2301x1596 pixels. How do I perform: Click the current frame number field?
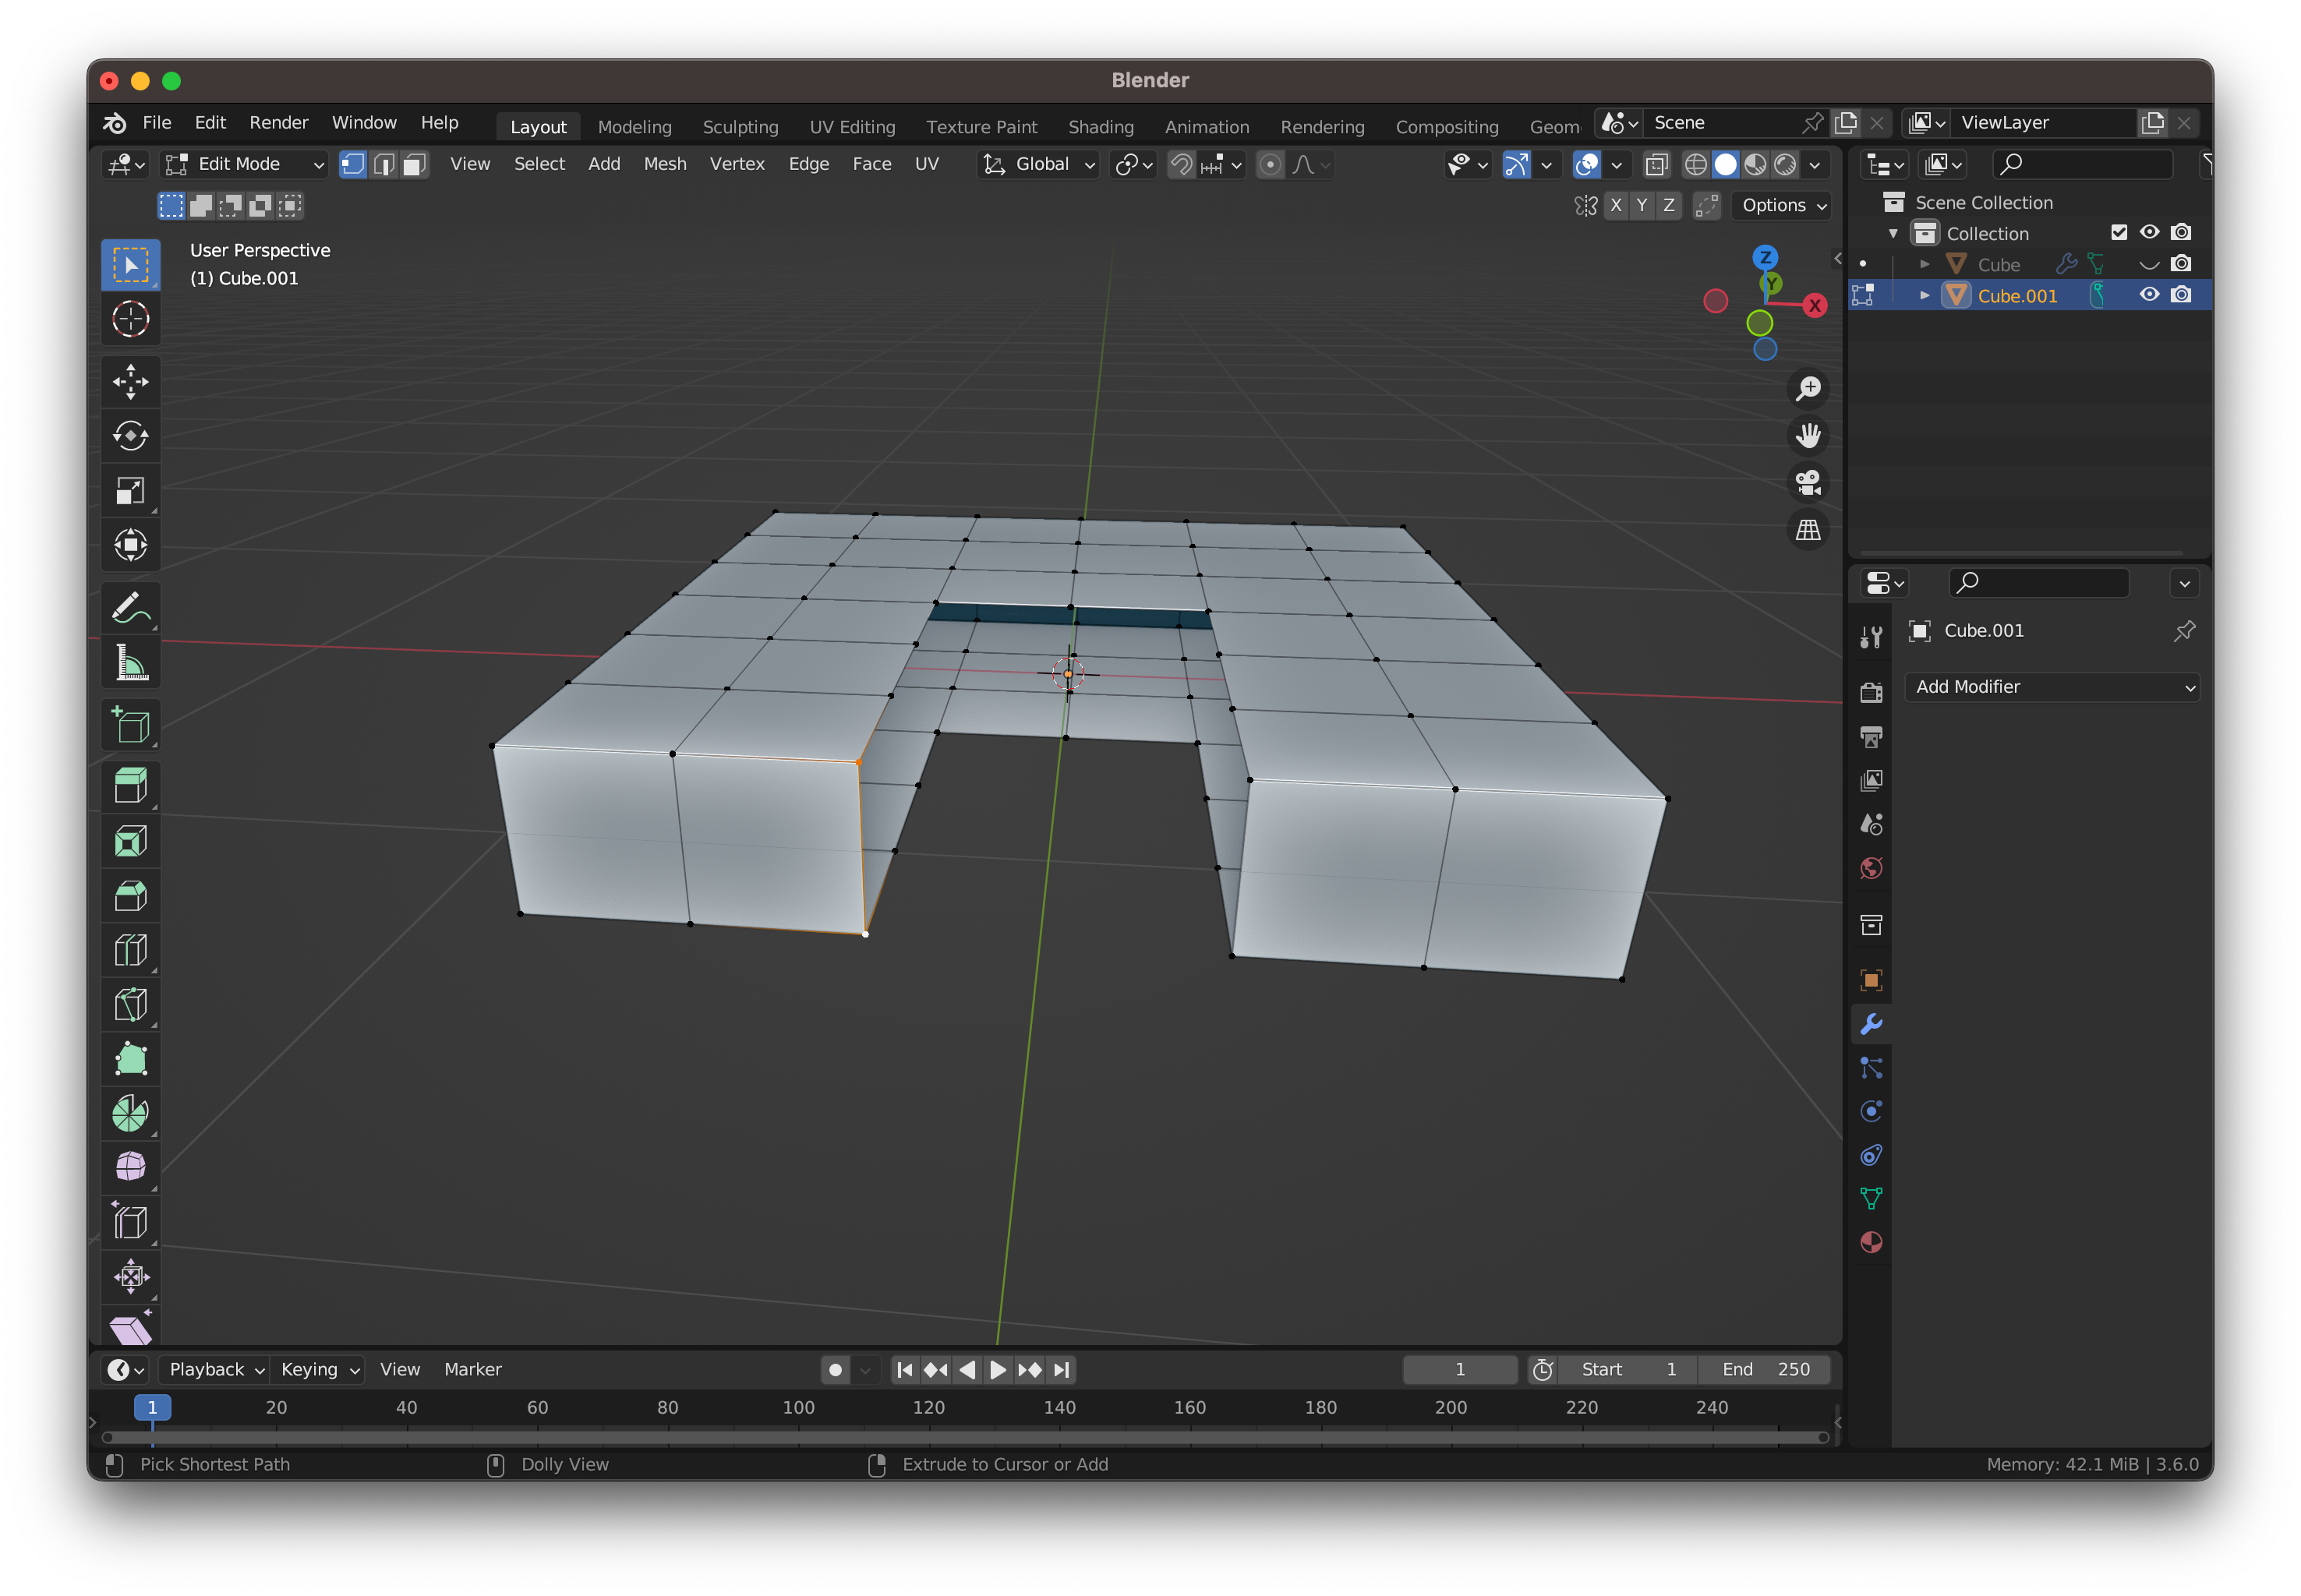(x=1459, y=1369)
